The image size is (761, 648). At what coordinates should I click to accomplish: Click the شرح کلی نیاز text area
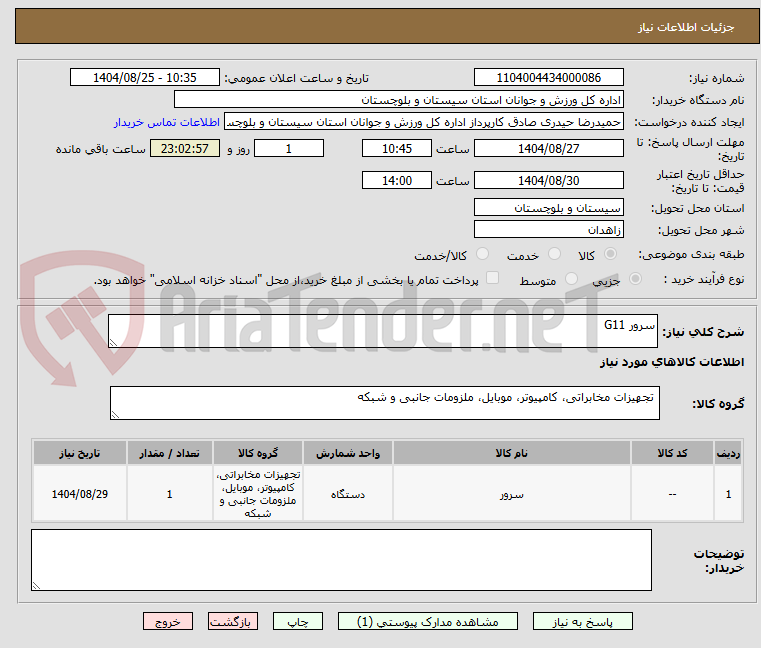383,331
